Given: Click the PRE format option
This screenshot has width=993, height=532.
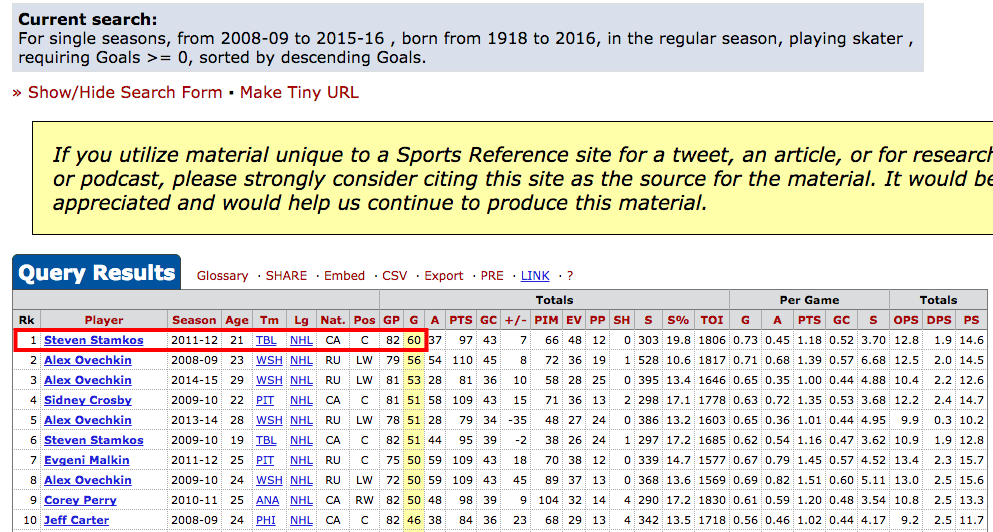Looking at the screenshot, I should coord(492,276).
